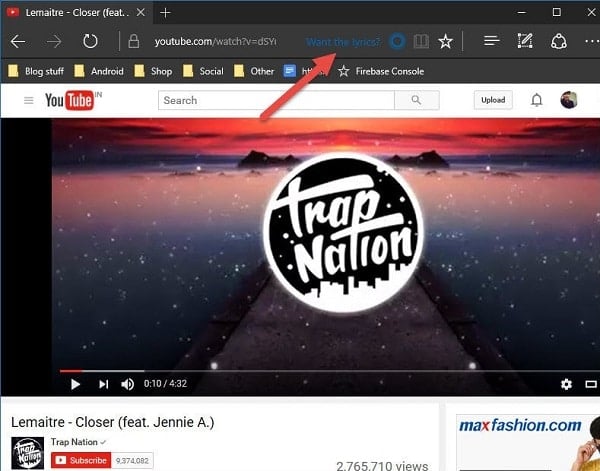The image size is (600, 471).
Task: Click the 0:10 / 4:32 time display
Action: point(165,383)
